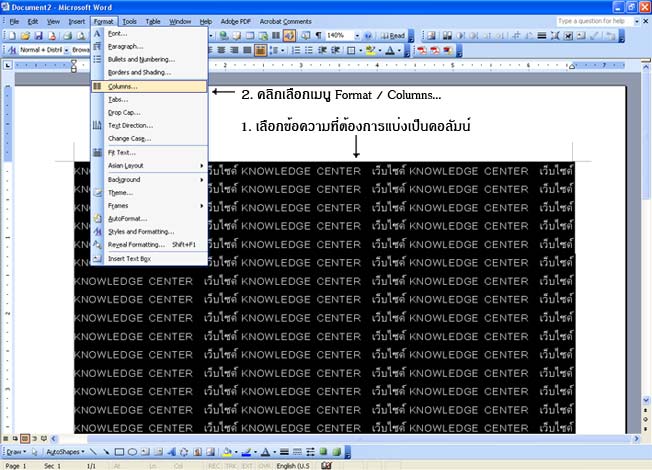Toggle Show/Hide paragraph marks

pos(319,36)
